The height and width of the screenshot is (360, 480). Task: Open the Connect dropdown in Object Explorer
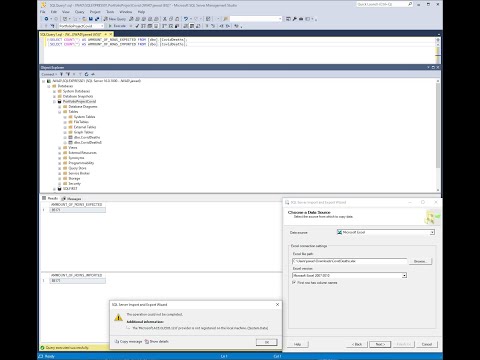click(49, 74)
